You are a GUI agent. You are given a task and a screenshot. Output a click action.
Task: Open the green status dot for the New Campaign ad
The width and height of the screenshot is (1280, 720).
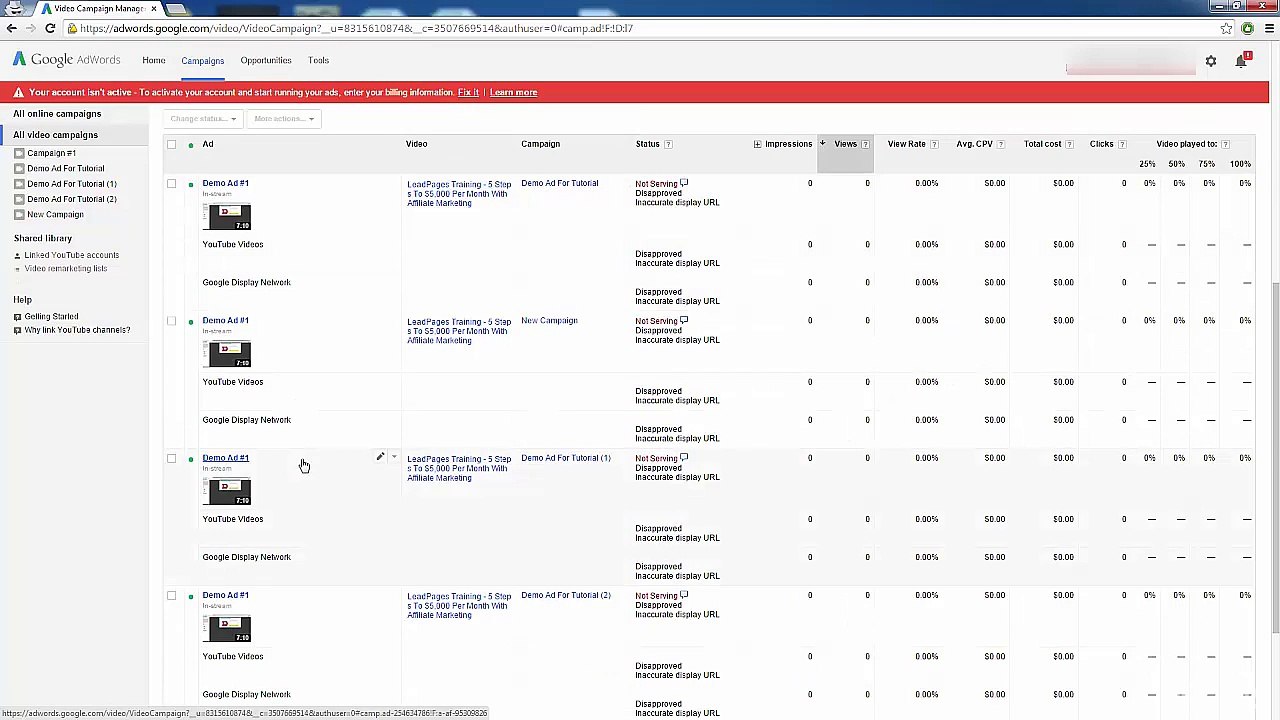pyautogui.click(x=191, y=322)
